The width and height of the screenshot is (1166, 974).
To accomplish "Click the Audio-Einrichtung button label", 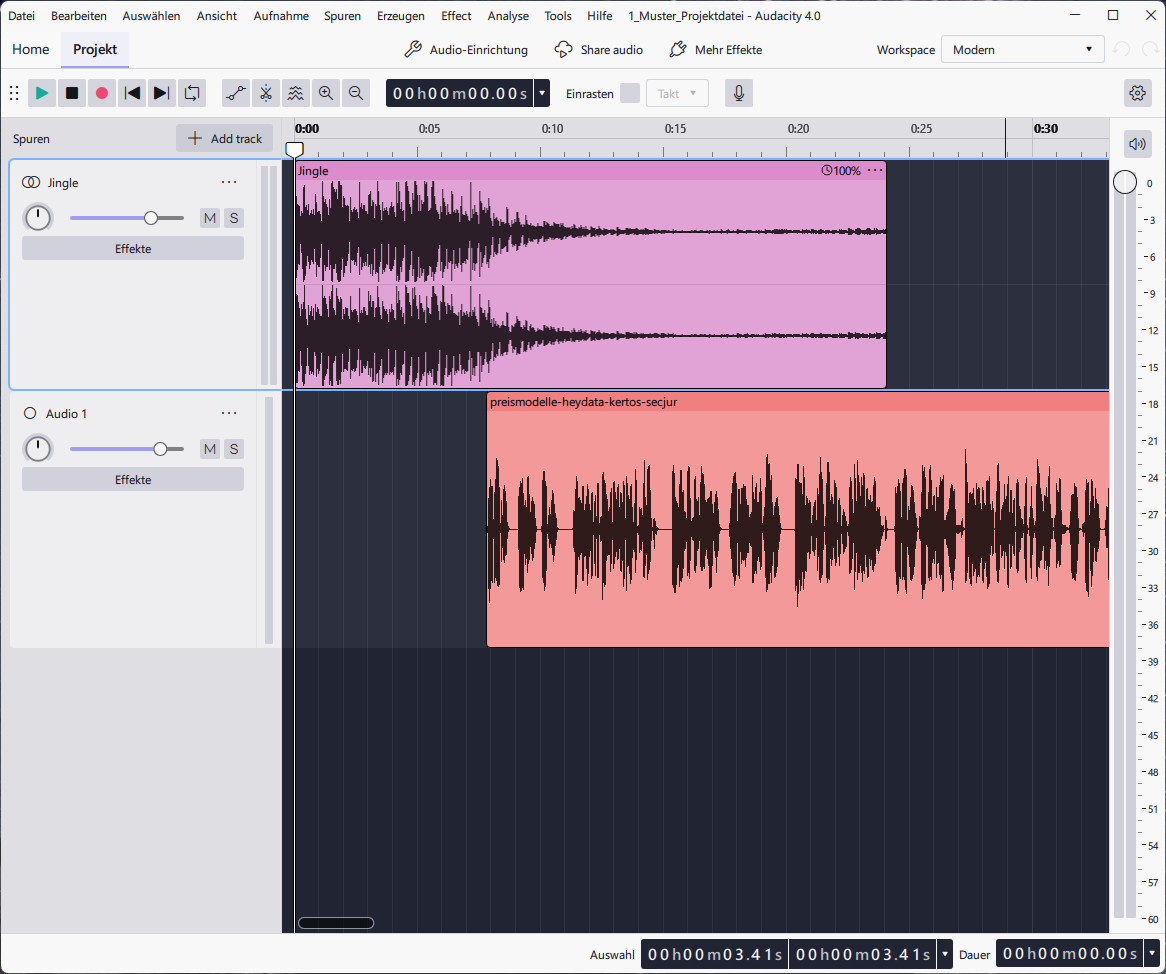I will tap(479, 50).
